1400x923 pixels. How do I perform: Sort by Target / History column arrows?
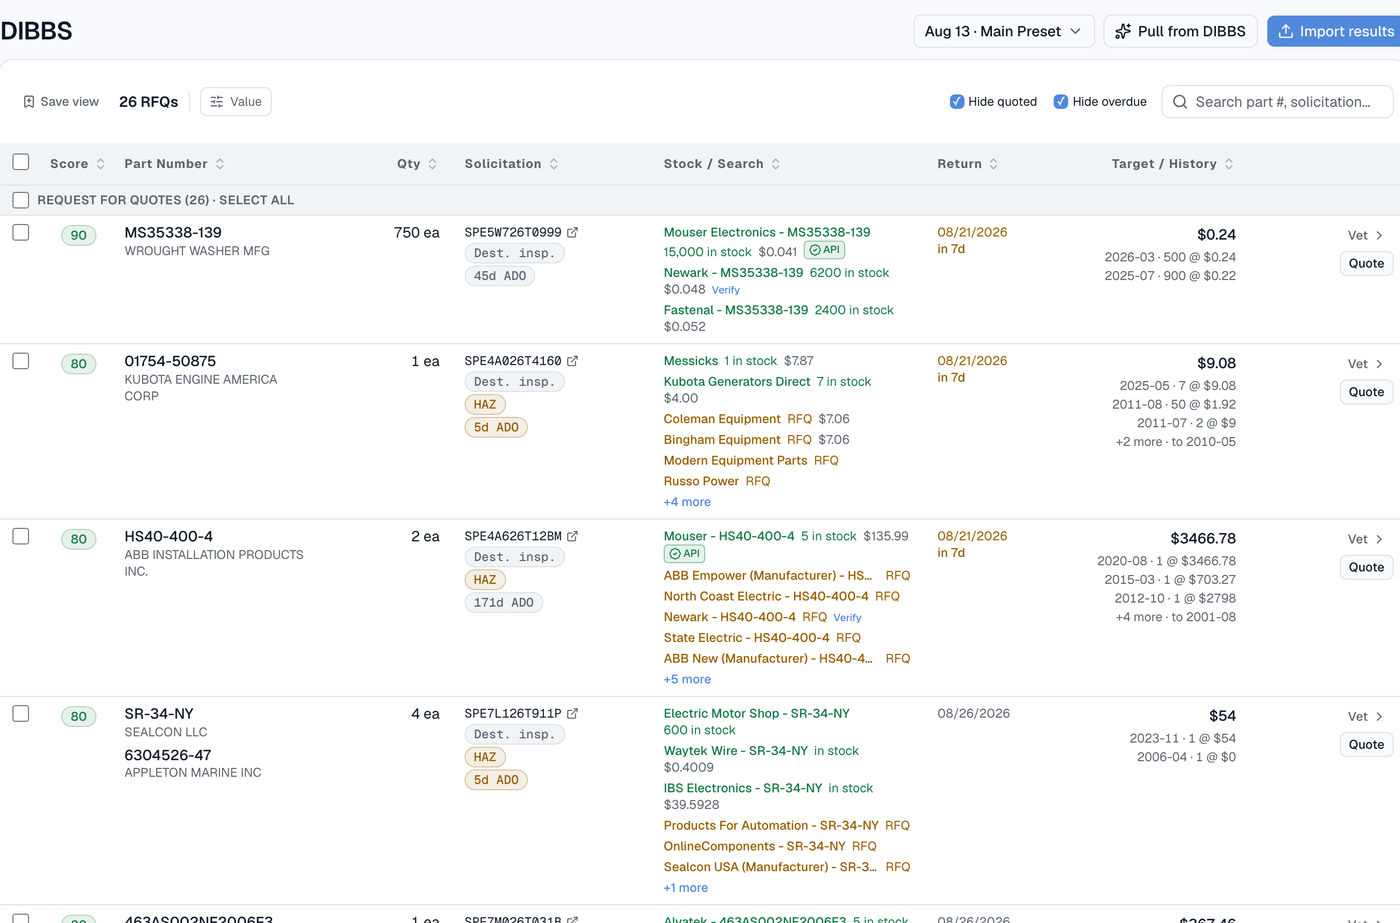click(x=1229, y=164)
